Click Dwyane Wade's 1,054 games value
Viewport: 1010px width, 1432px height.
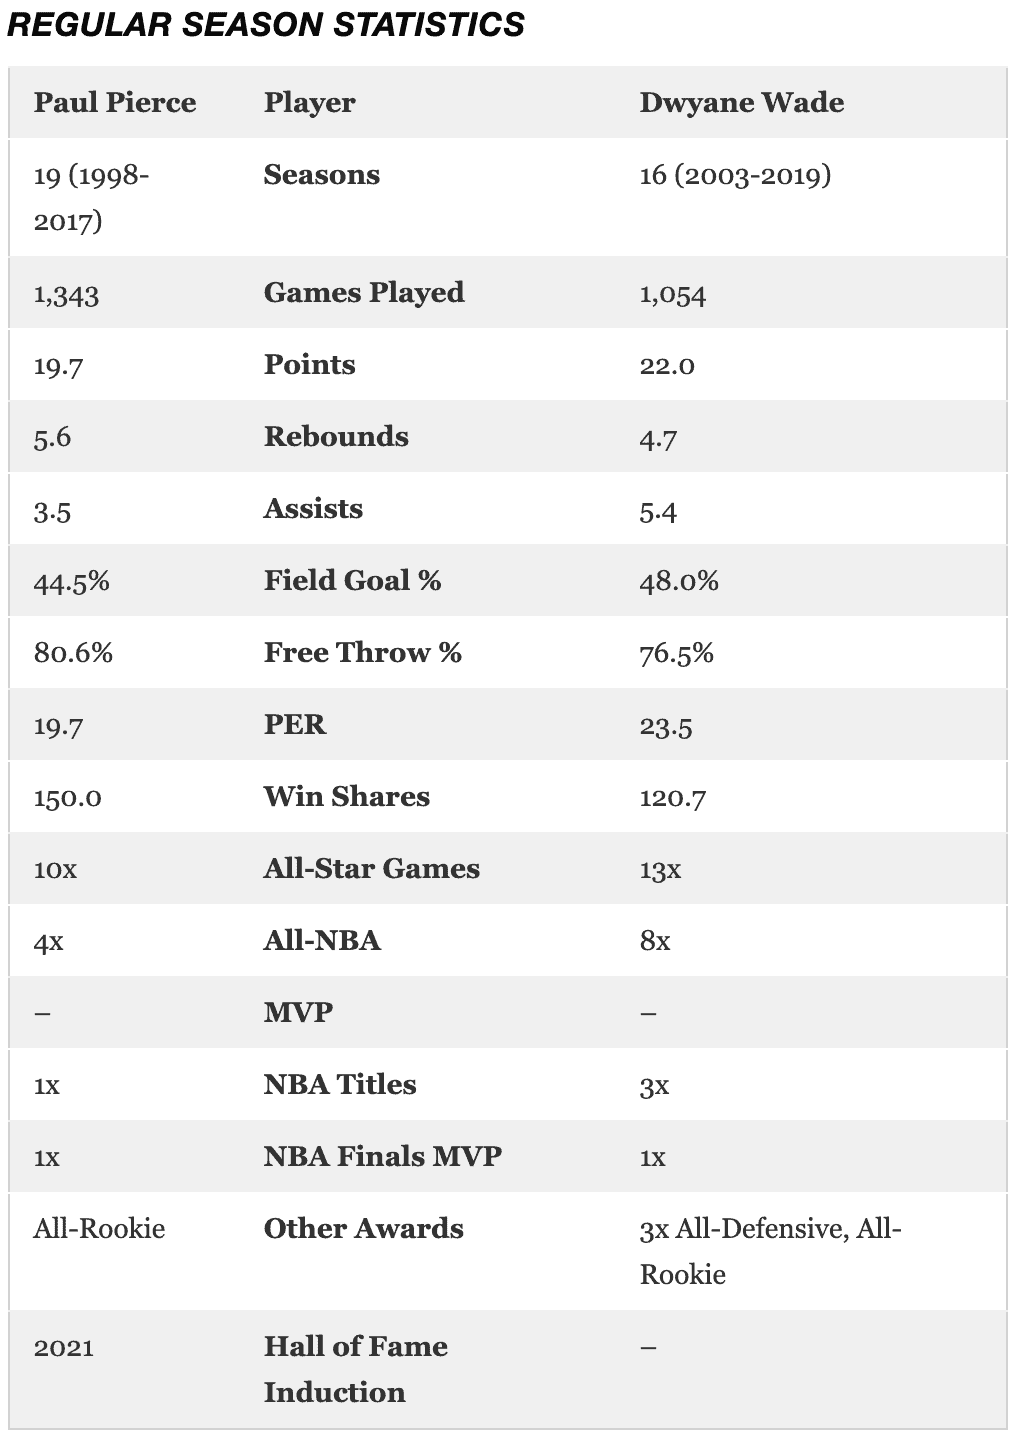(x=672, y=295)
